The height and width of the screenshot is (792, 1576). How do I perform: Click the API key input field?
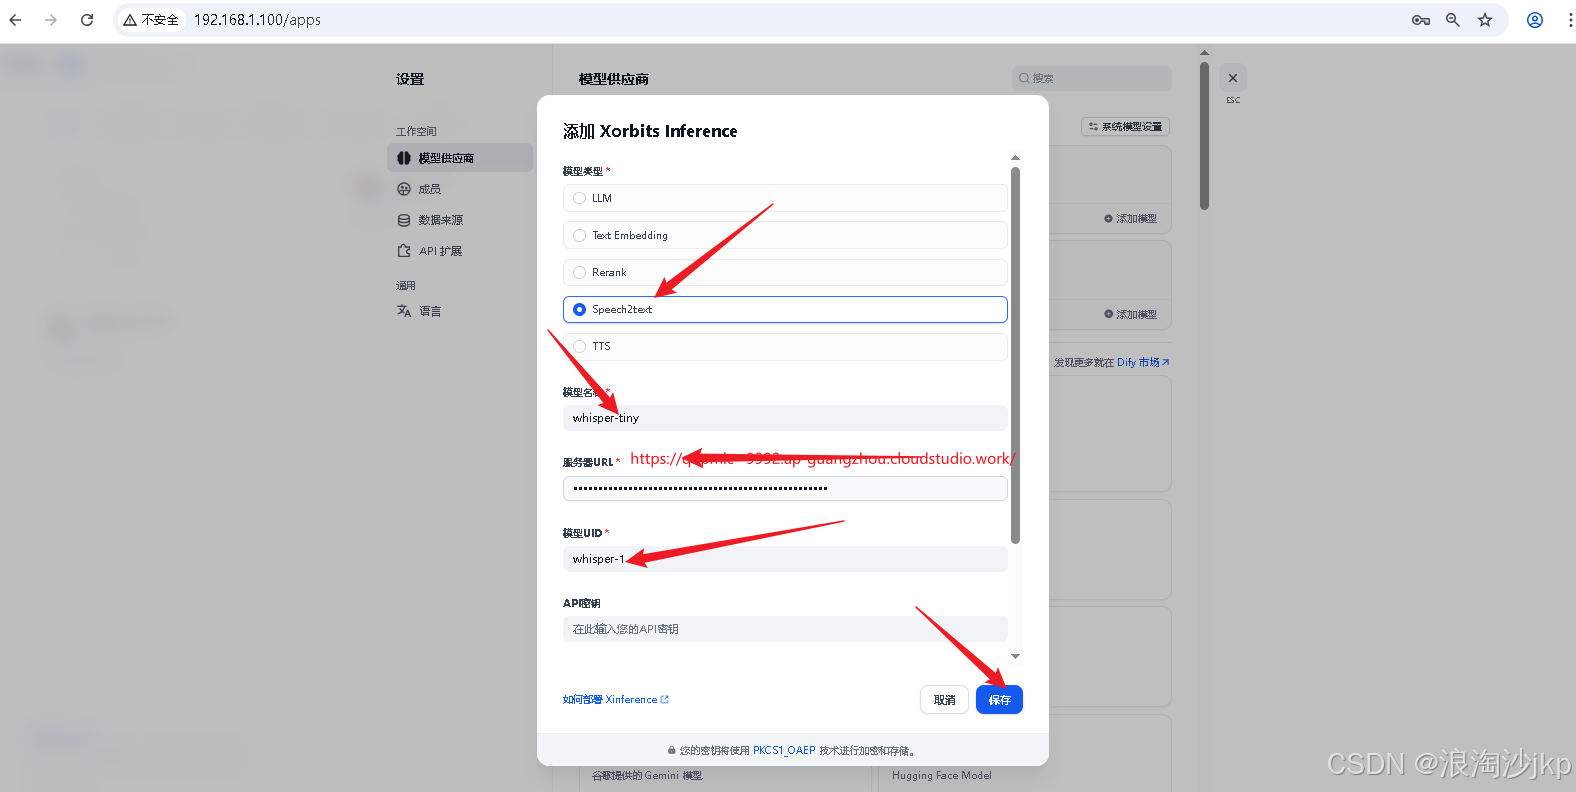click(785, 629)
